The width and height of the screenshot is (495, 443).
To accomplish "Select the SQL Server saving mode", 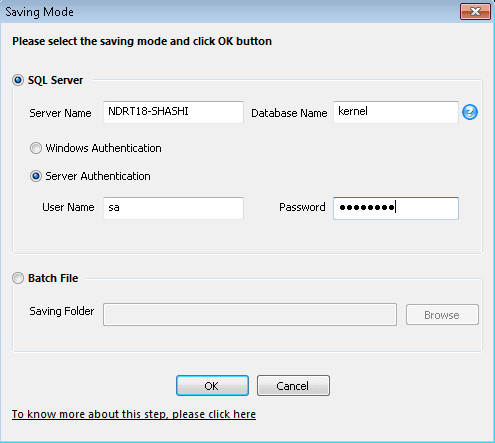I will pos(18,80).
